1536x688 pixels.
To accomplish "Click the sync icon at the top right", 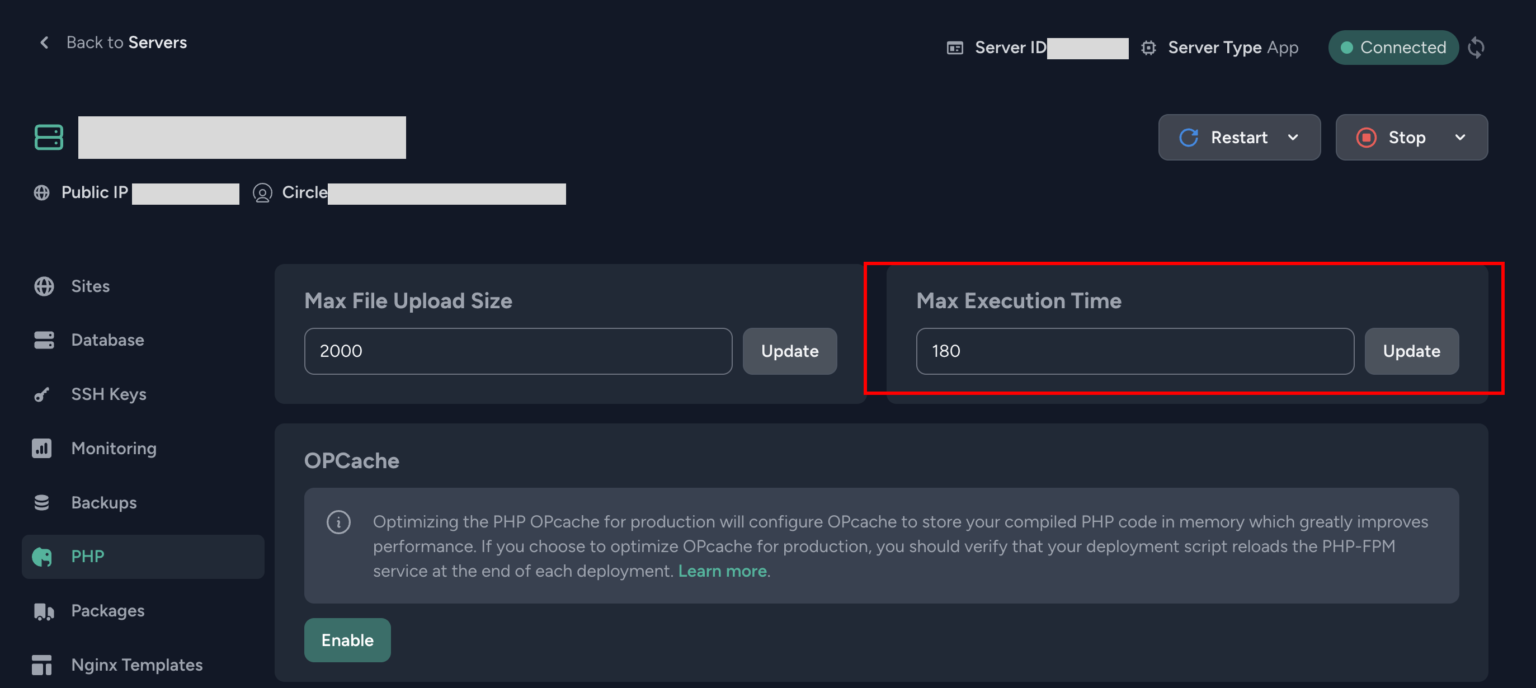I will point(1476,47).
